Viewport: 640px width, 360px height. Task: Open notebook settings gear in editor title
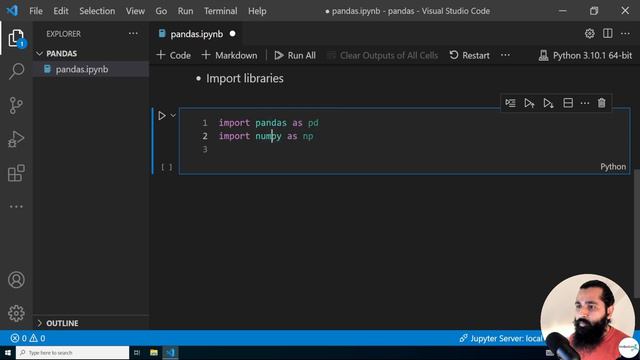tap(589, 33)
